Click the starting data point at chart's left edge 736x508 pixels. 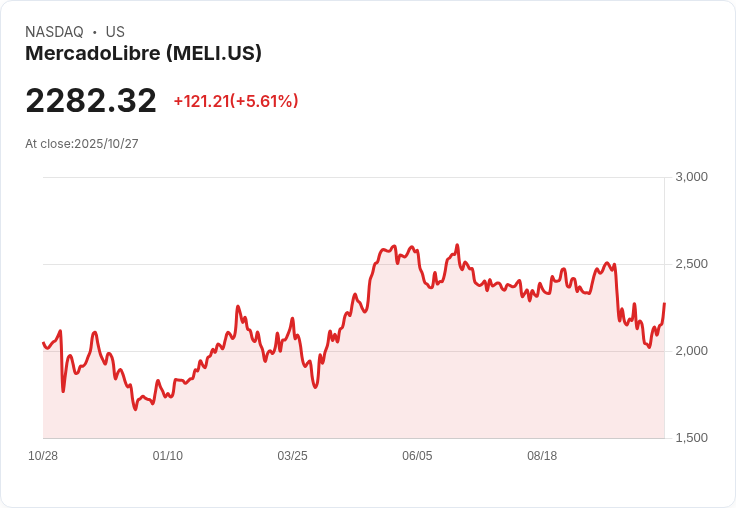(x=44, y=343)
